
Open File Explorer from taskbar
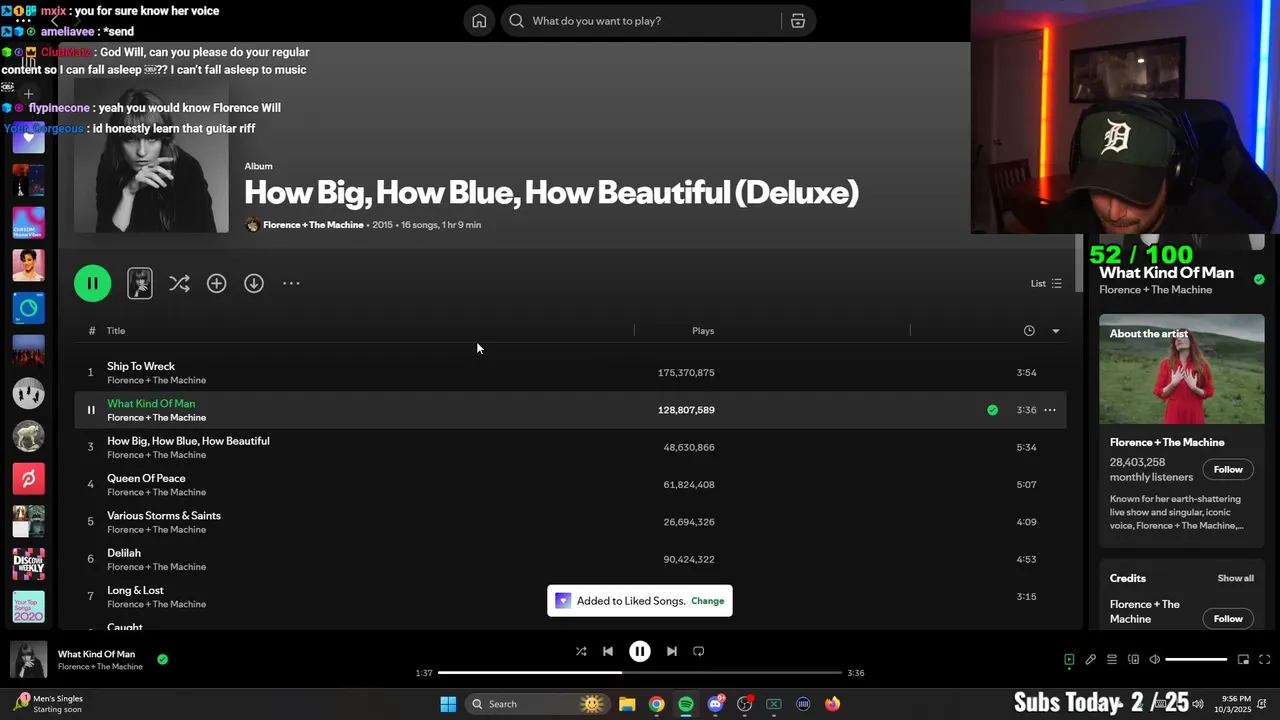tap(627, 704)
